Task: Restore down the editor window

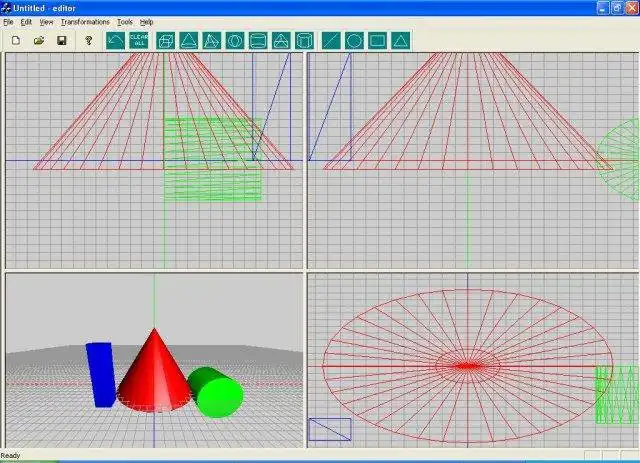Action: [x=617, y=8]
